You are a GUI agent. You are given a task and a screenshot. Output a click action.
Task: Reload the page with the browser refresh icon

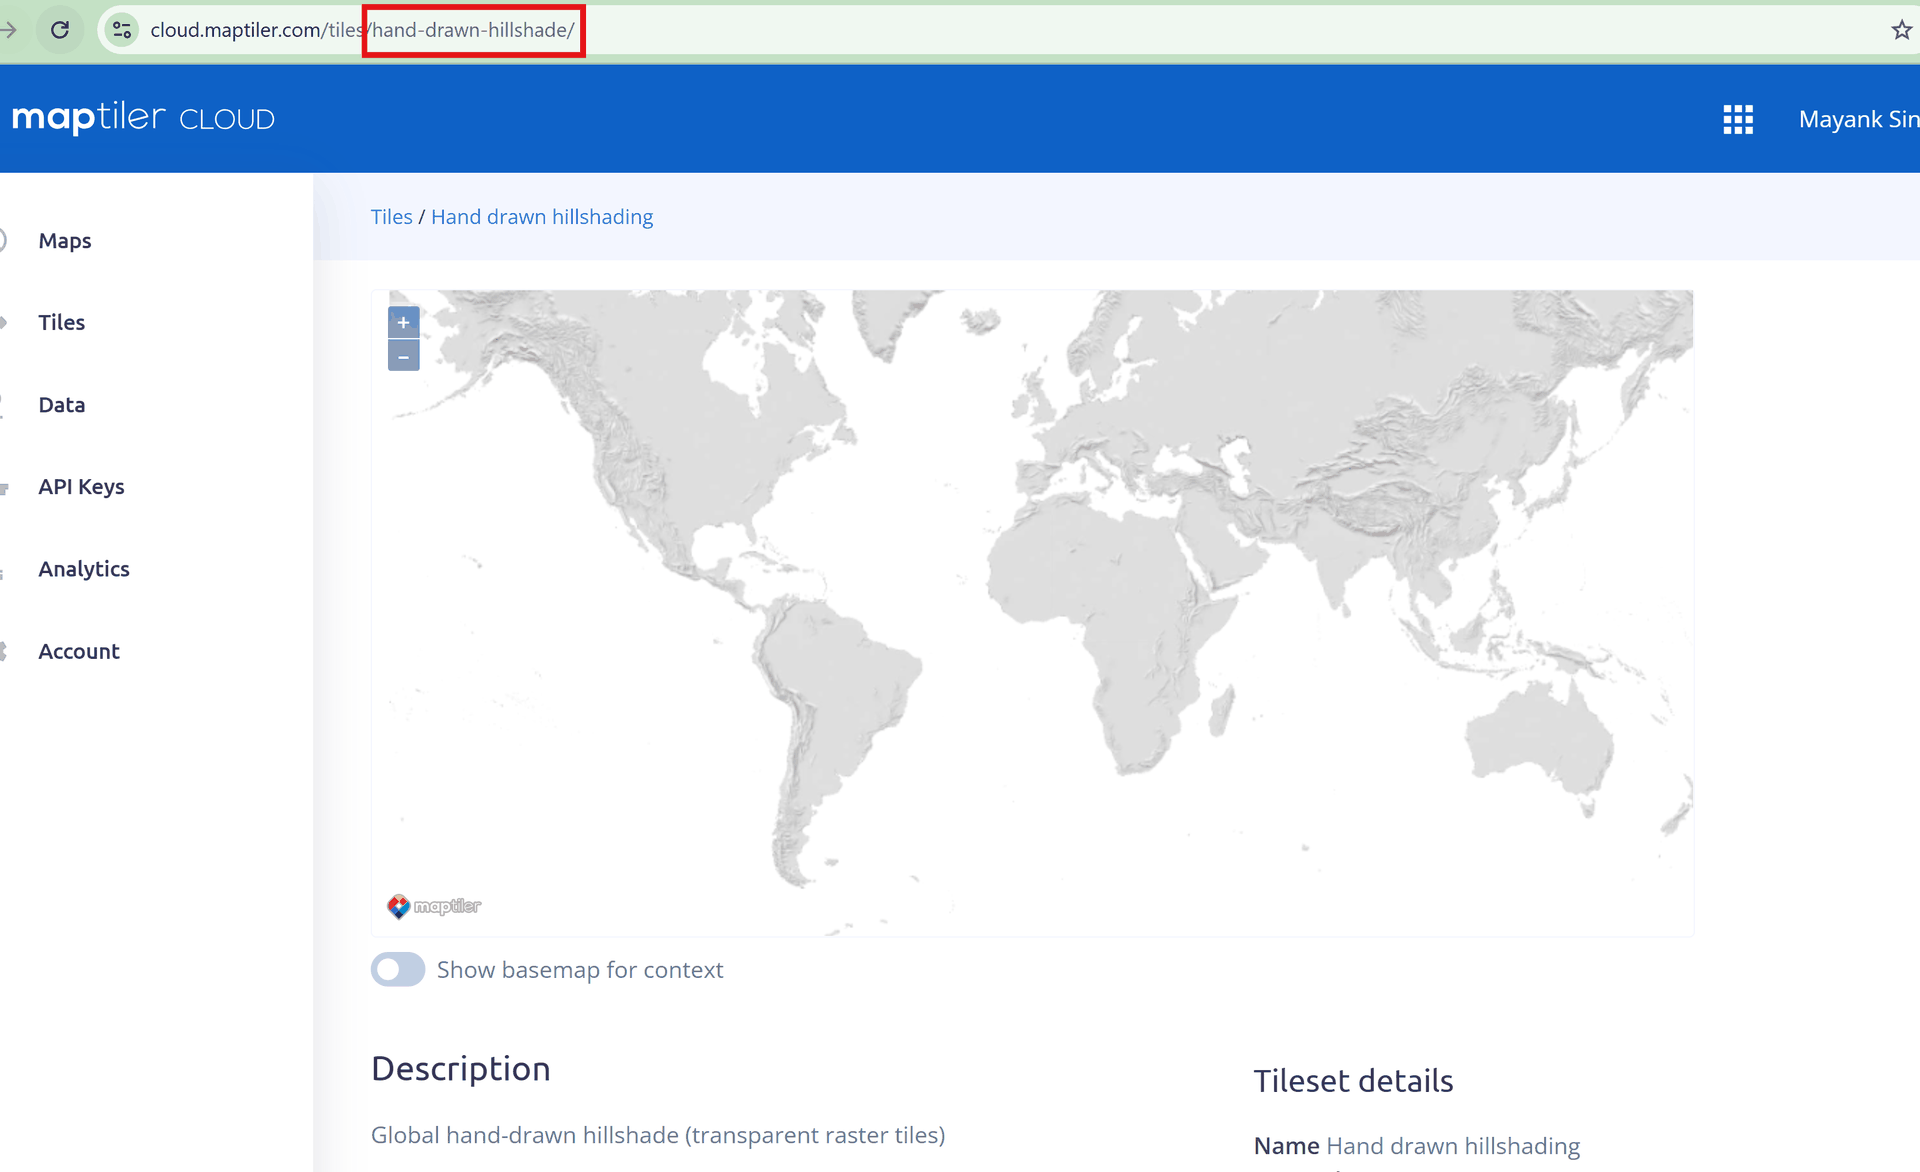(60, 30)
